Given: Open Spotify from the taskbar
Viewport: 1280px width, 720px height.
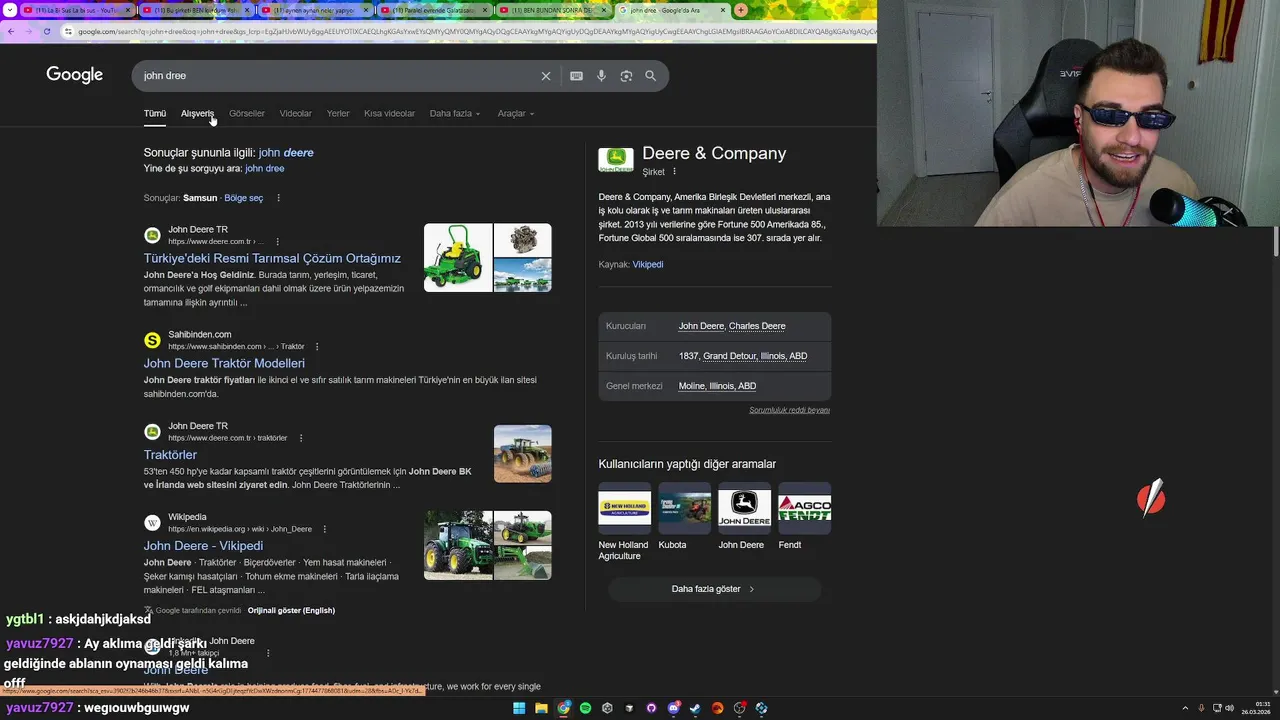Looking at the screenshot, I should [x=585, y=708].
